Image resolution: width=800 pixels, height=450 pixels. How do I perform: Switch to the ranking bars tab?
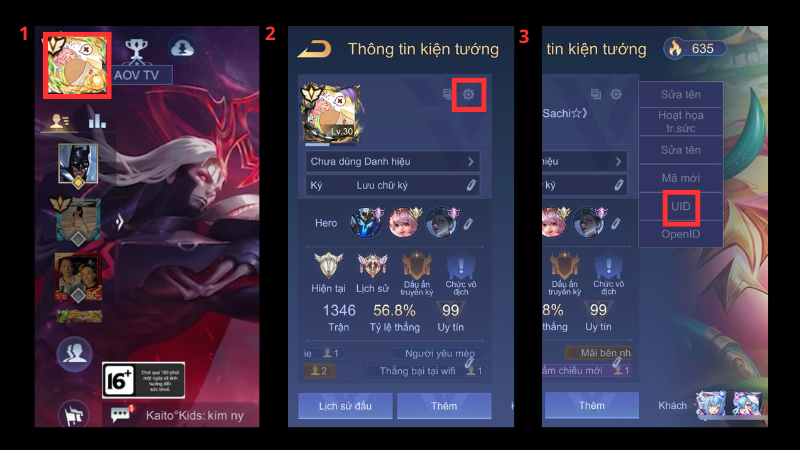point(97,119)
